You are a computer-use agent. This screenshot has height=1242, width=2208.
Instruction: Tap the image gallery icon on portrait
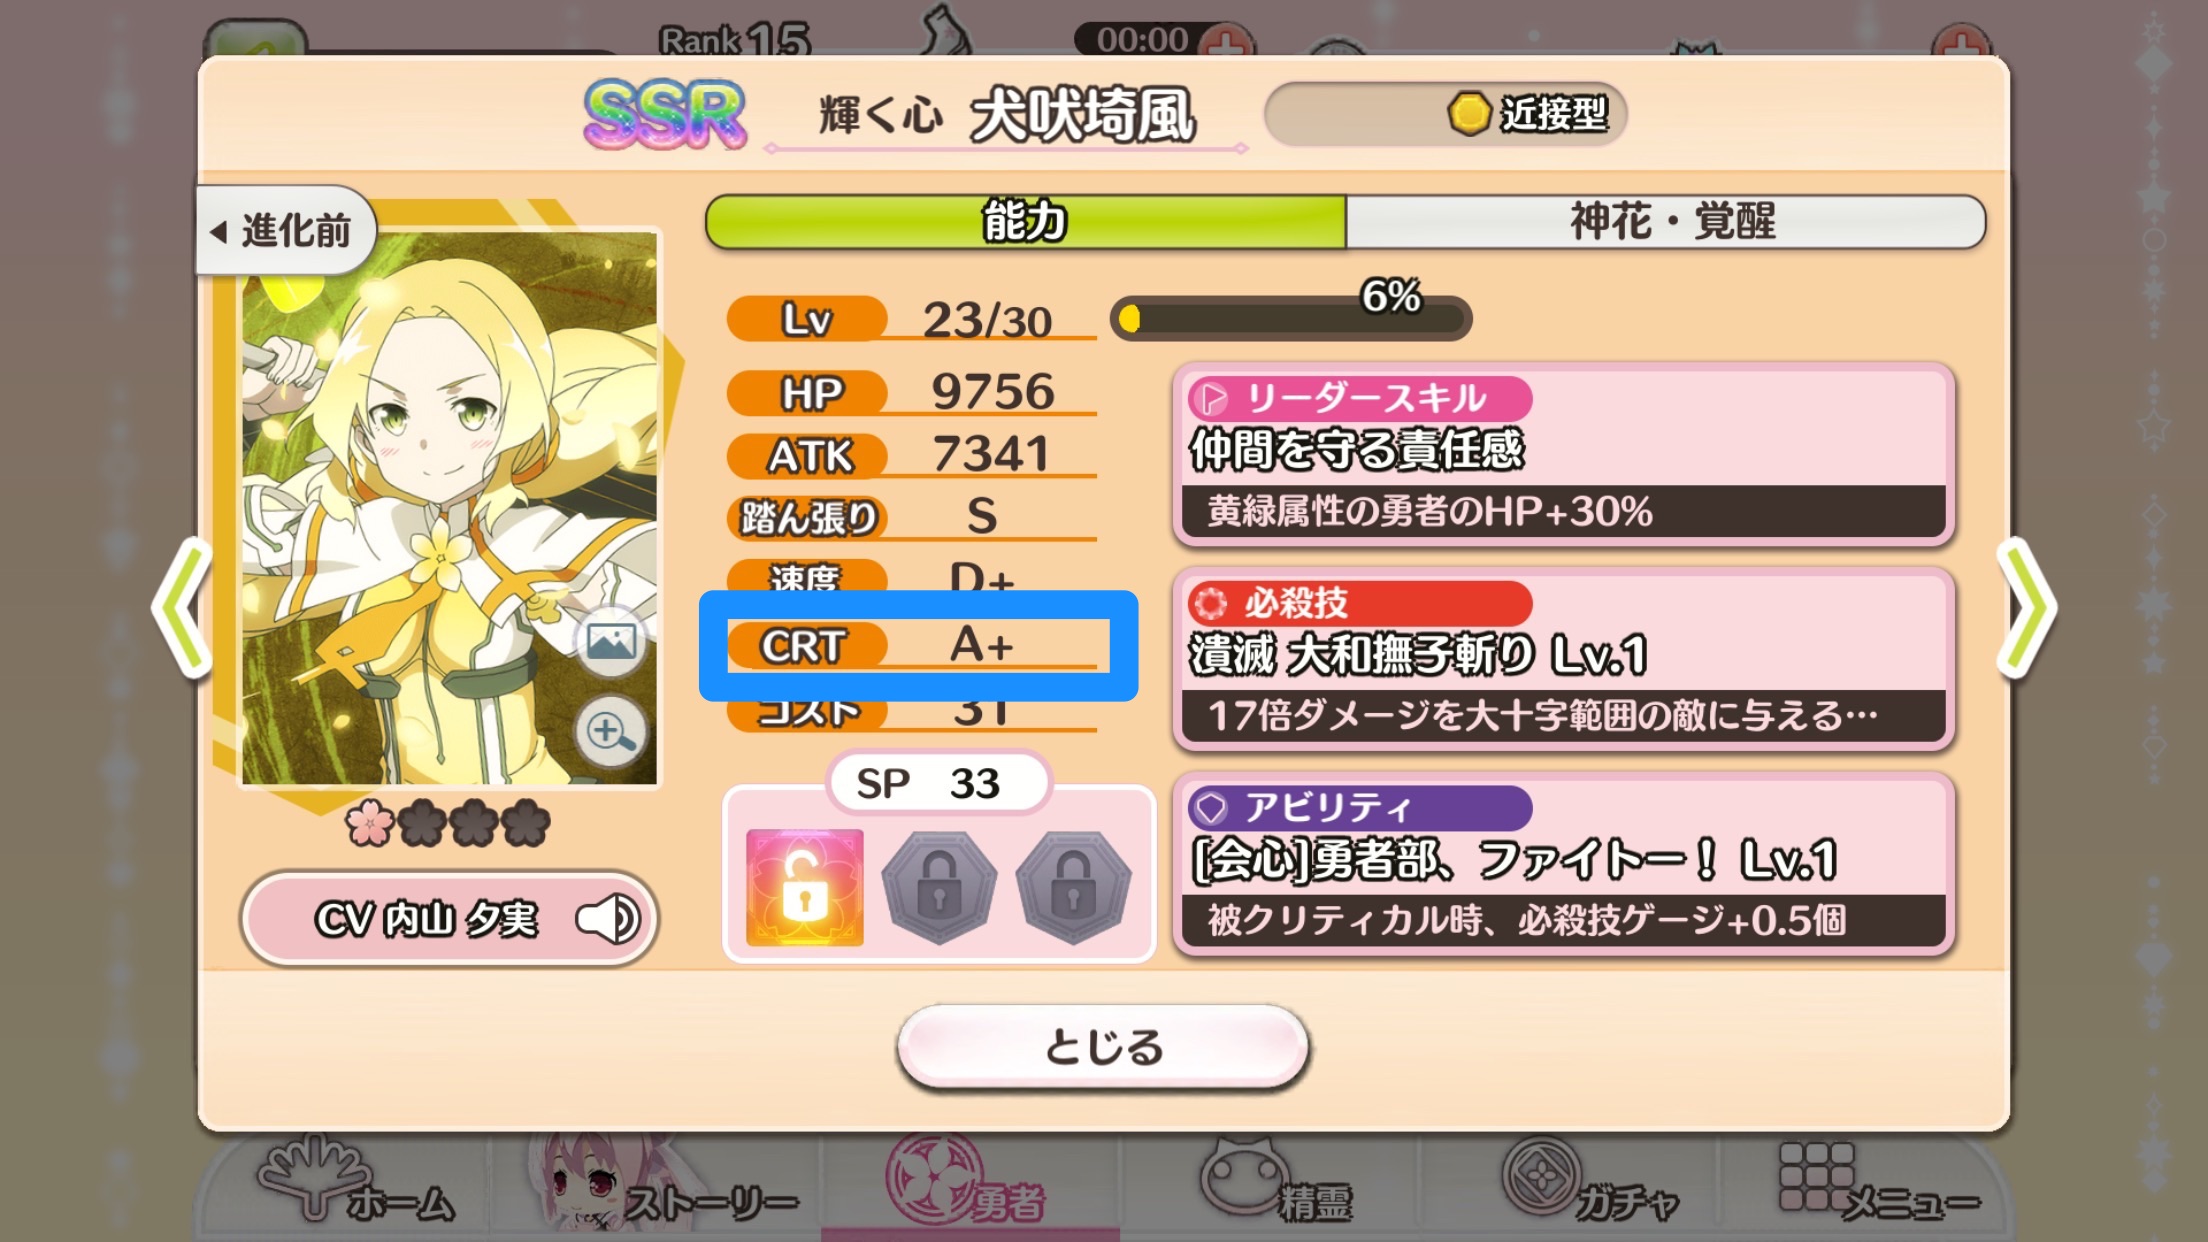click(611, 641)
